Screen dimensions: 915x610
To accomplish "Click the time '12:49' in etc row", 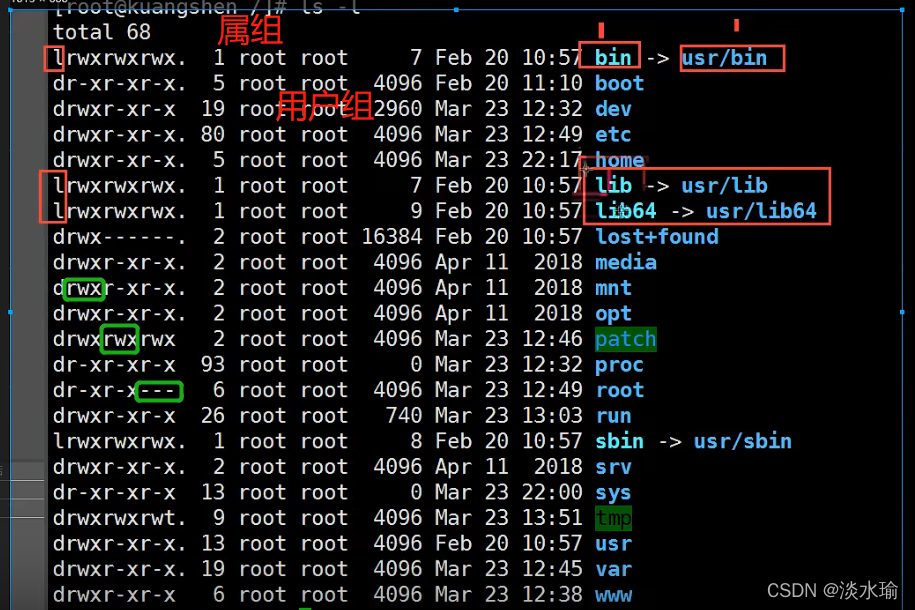I will tap(552, 135).
